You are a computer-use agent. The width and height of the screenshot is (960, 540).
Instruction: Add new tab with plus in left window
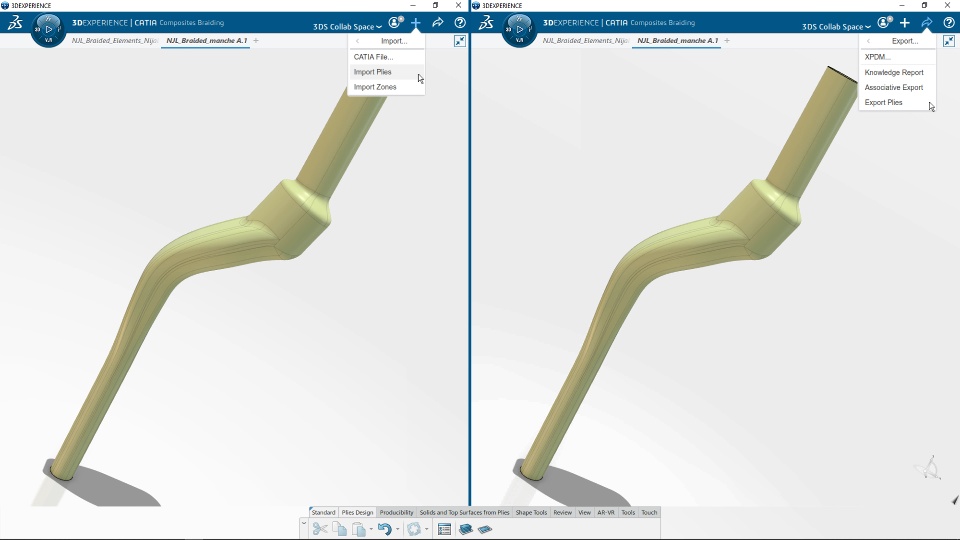tap(256, 40)
